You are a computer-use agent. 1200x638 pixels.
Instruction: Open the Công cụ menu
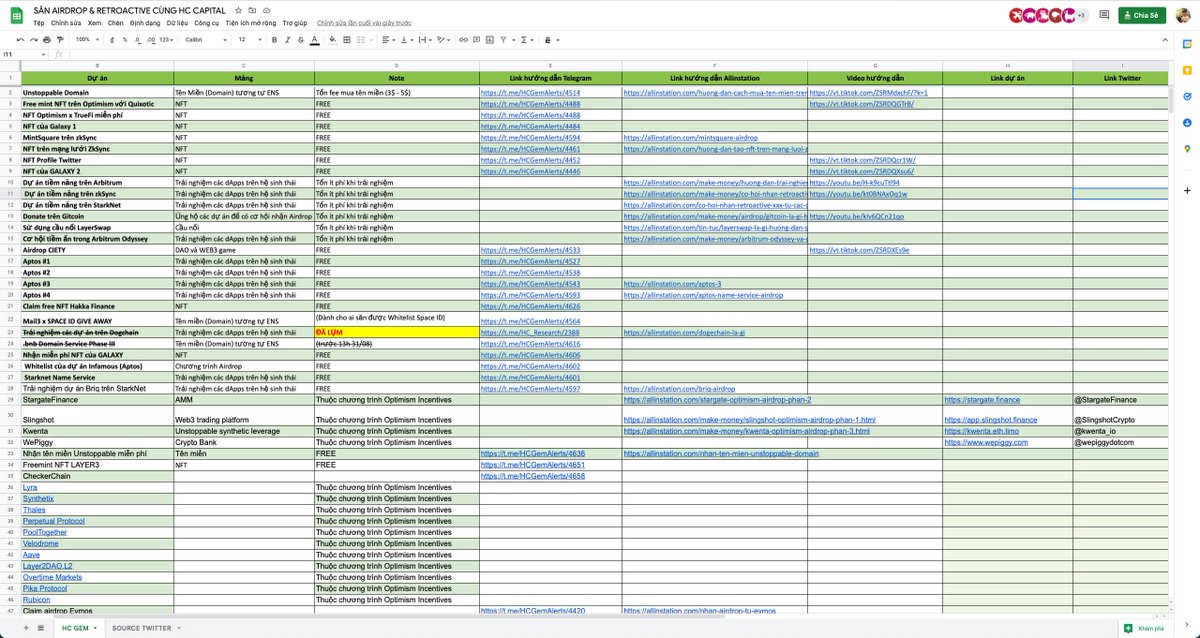pos(207,21)
